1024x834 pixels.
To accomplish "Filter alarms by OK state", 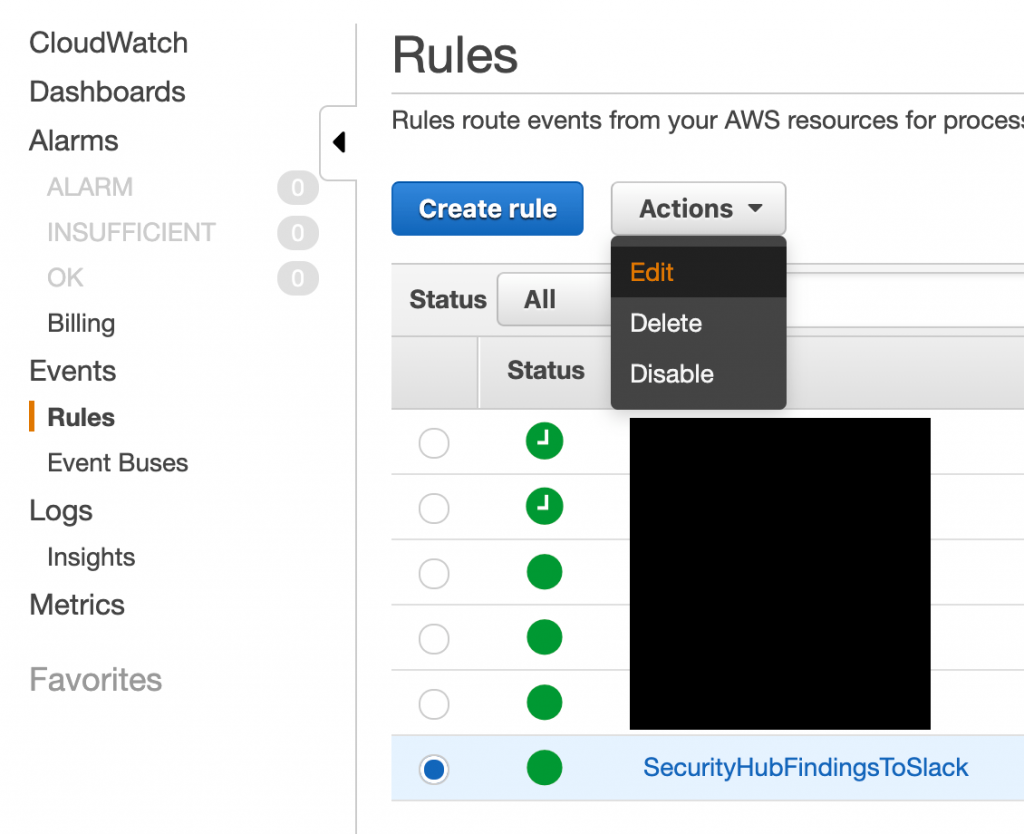I will point(65,278).
